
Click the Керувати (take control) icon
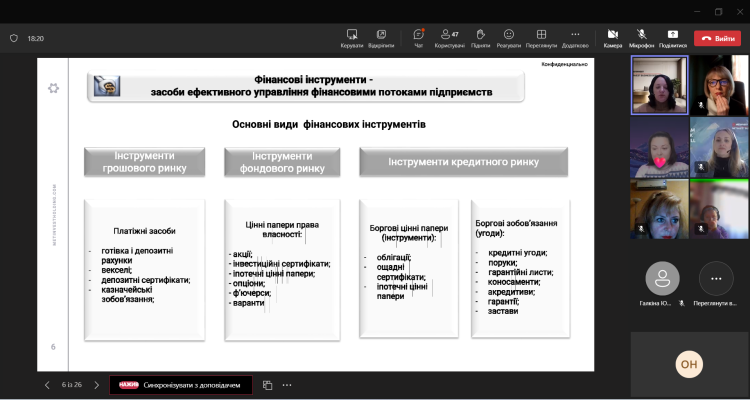click(352, 36)
